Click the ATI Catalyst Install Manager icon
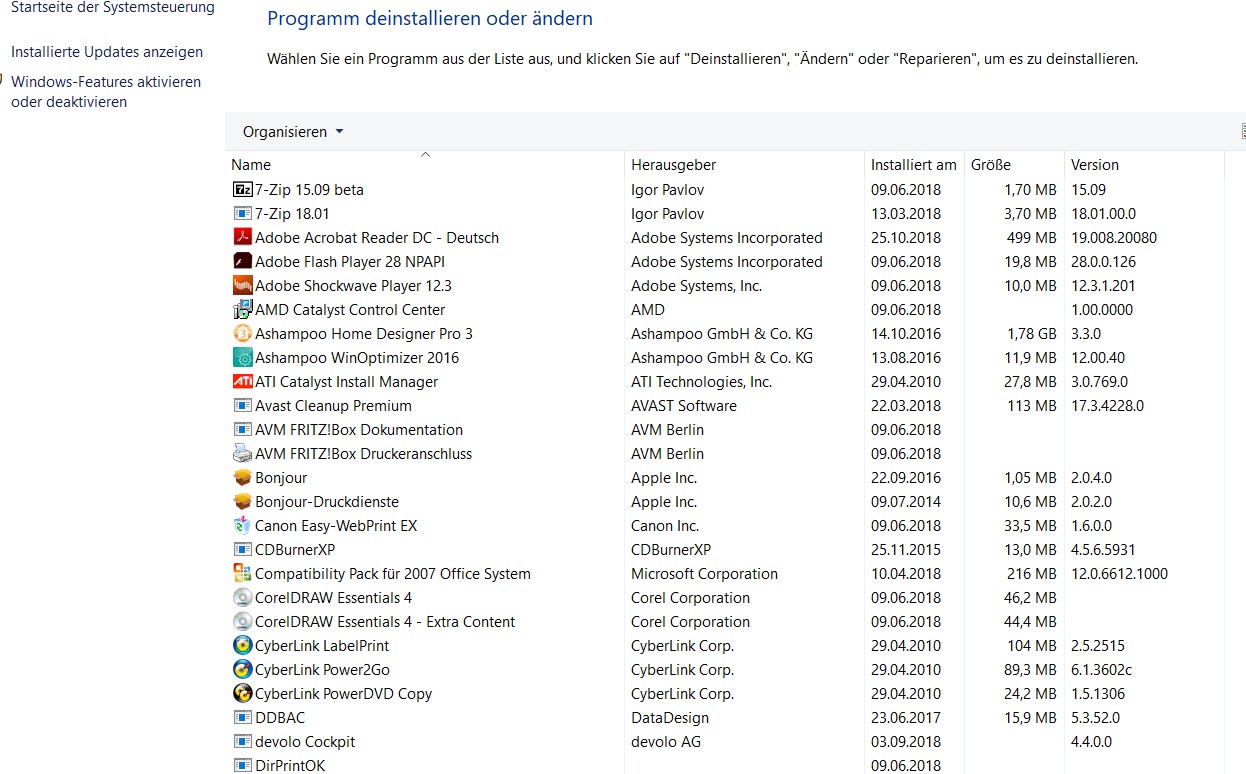 coord(242,381)
